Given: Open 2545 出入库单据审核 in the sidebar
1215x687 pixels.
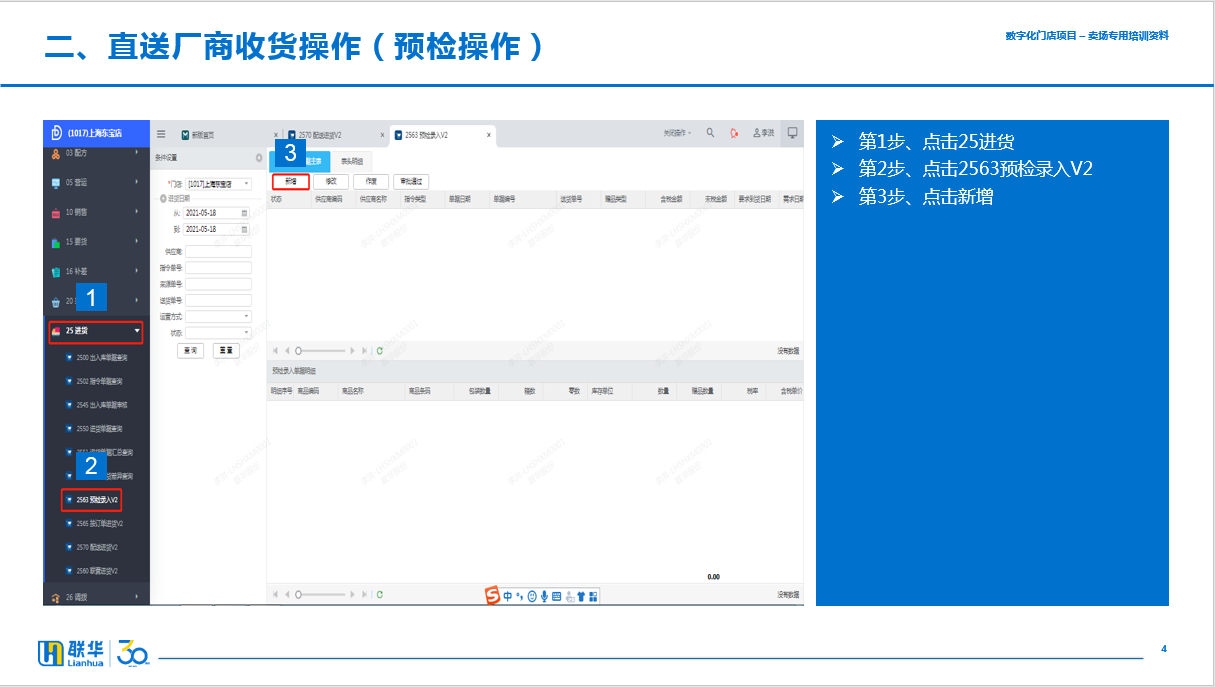Looking at the screenshot, I should (96, 405).
